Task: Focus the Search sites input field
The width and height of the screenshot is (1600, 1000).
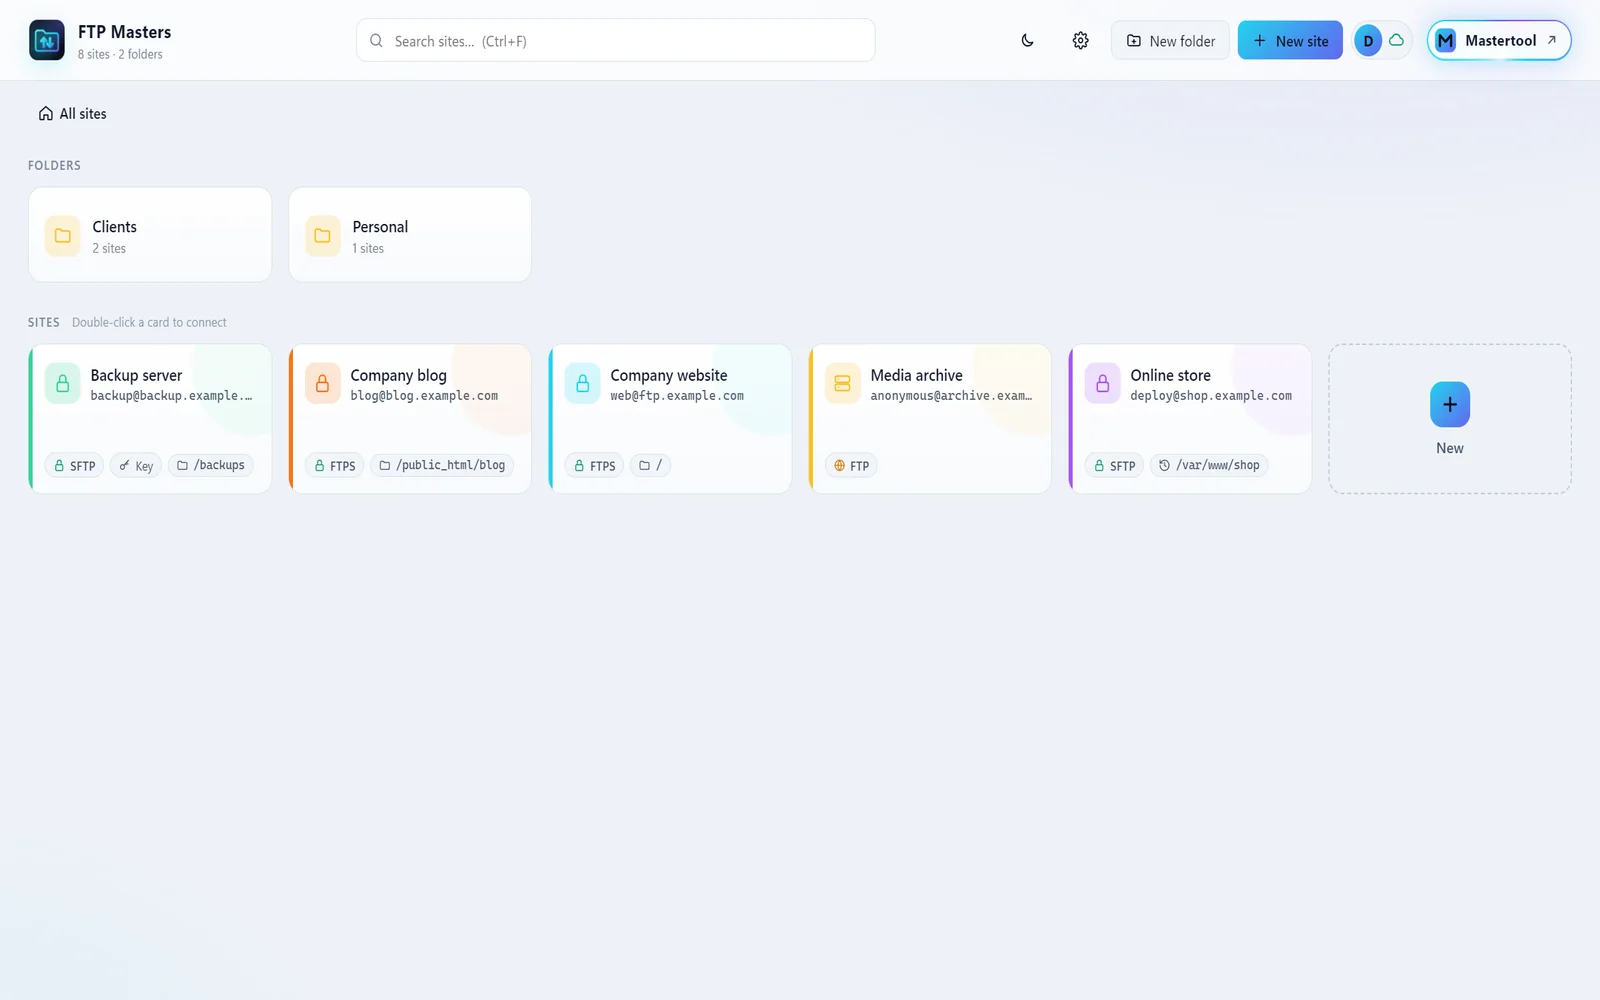Action: click(616, 41)
